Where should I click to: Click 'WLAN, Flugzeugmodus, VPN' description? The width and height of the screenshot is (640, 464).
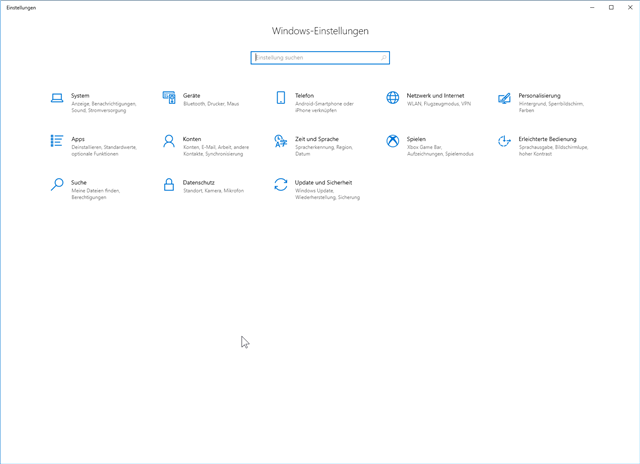point(439,104)
